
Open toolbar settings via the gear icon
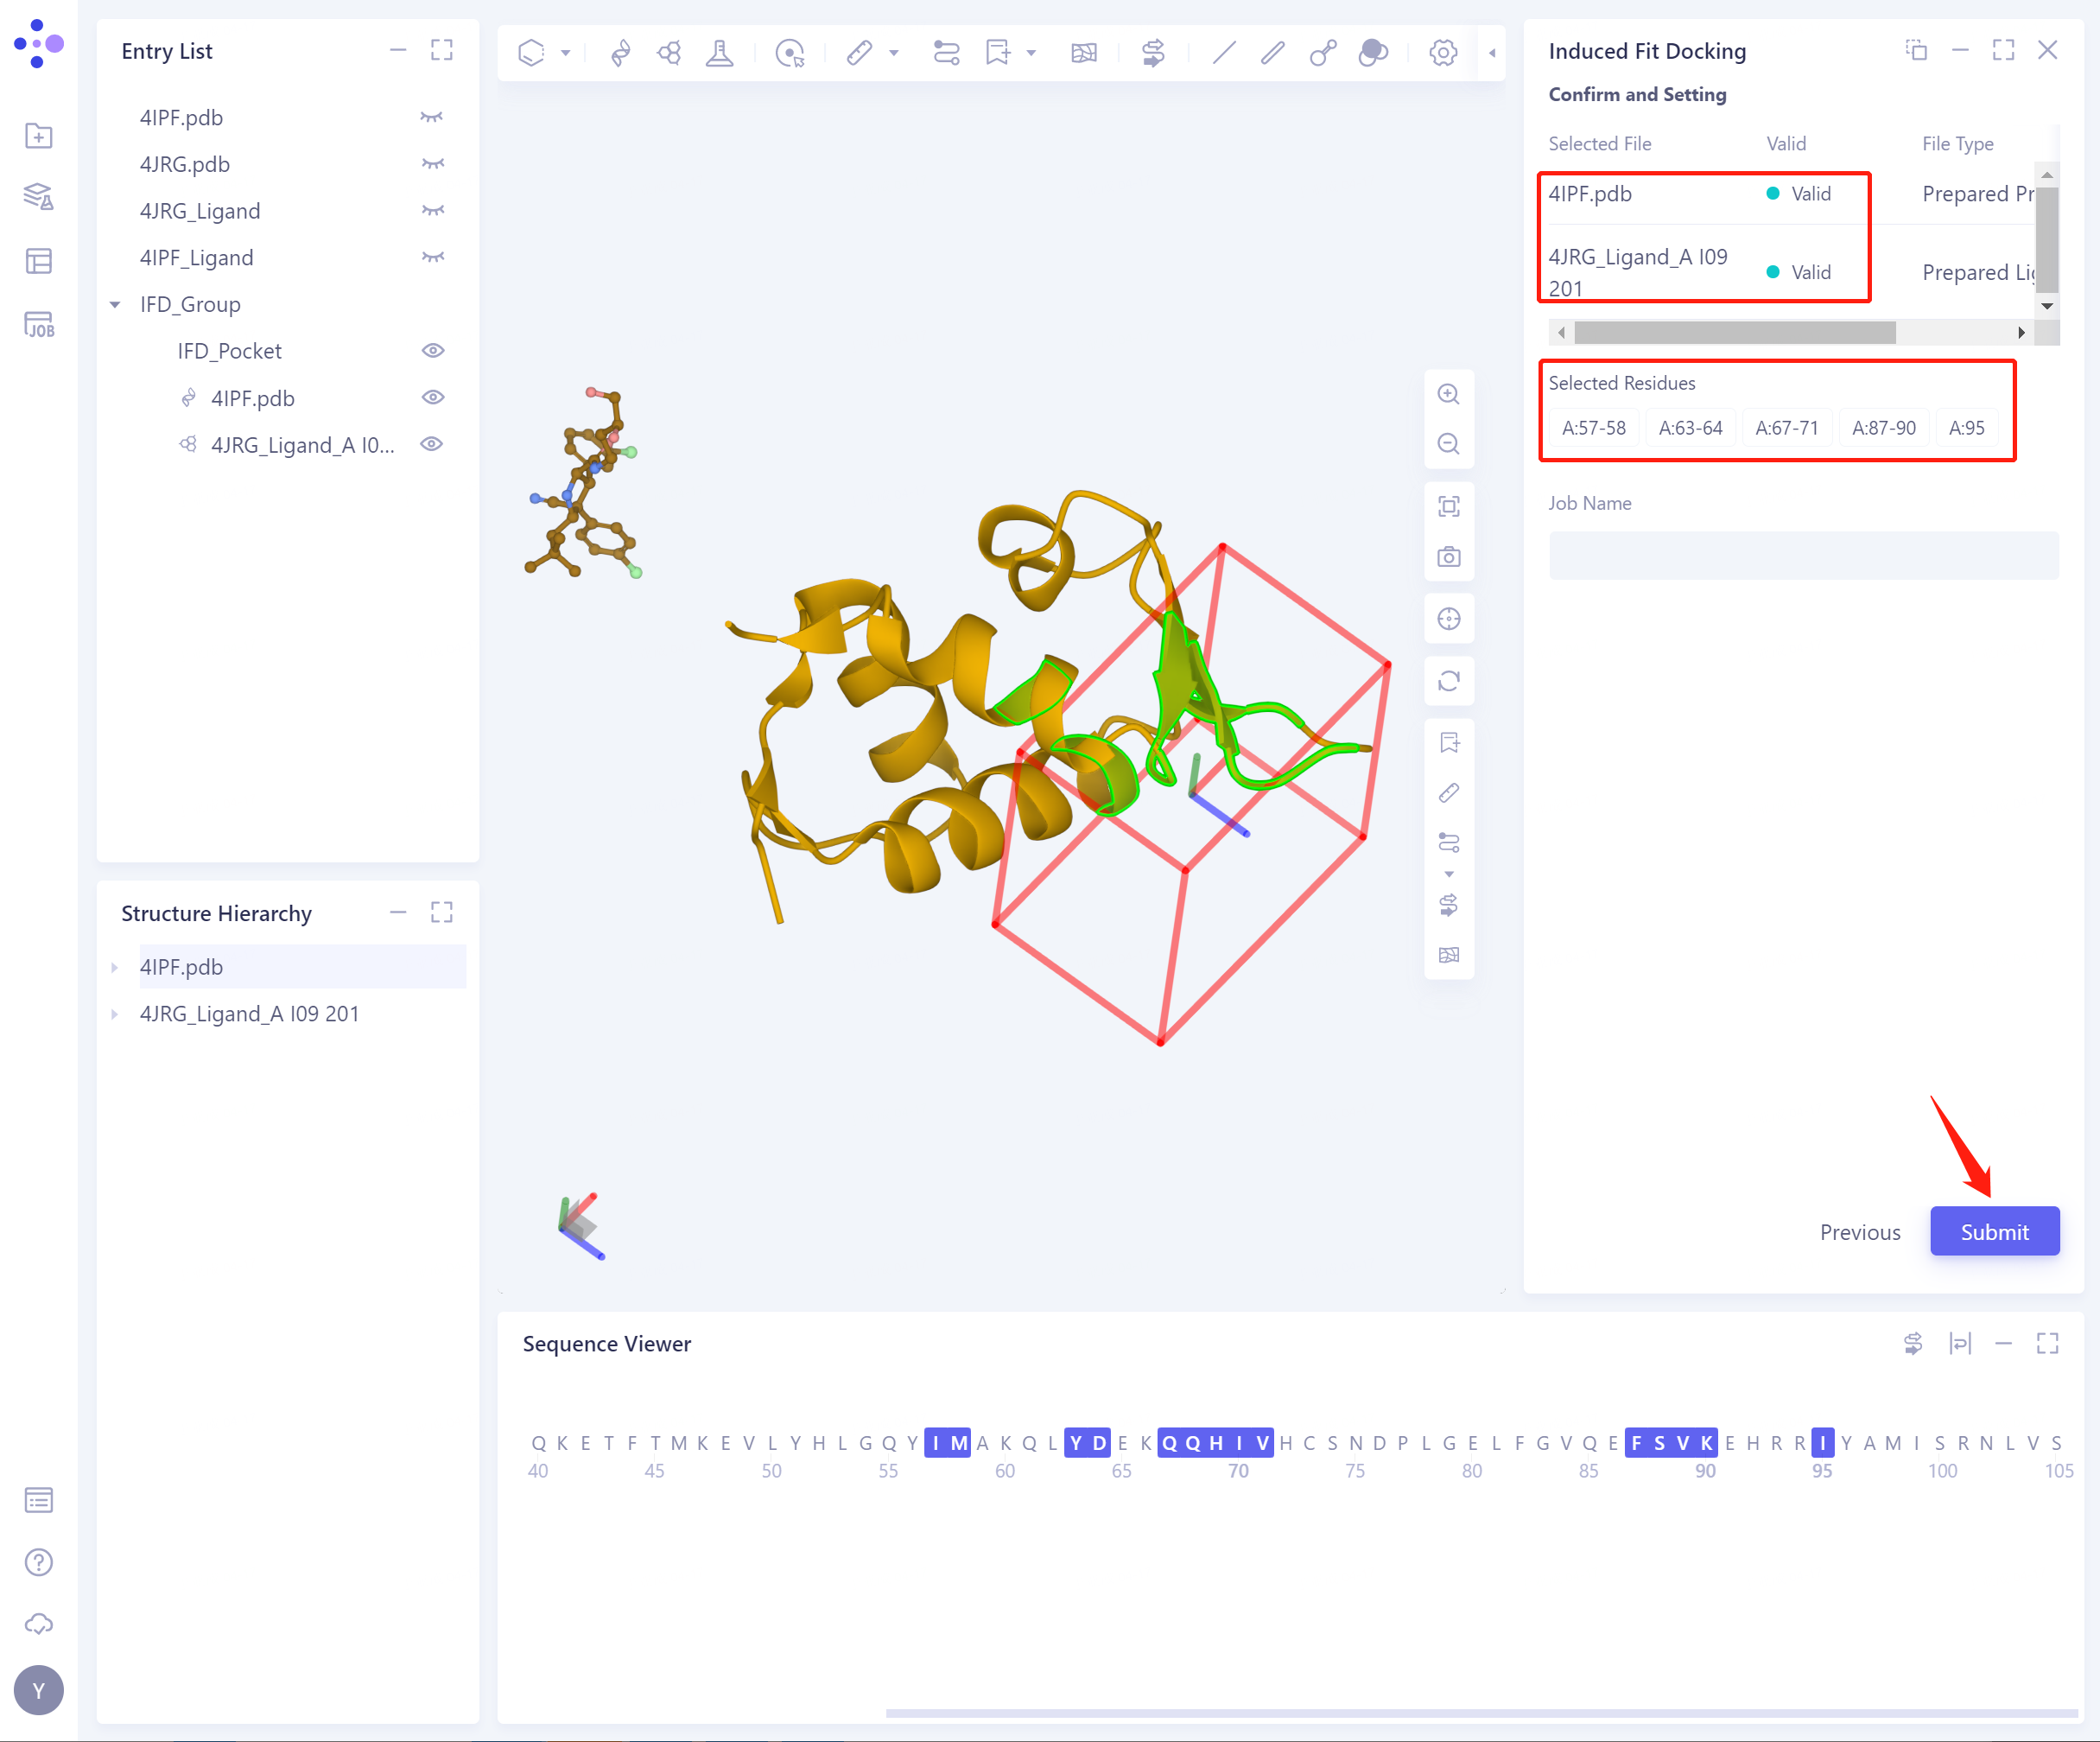coord(1443,53)
